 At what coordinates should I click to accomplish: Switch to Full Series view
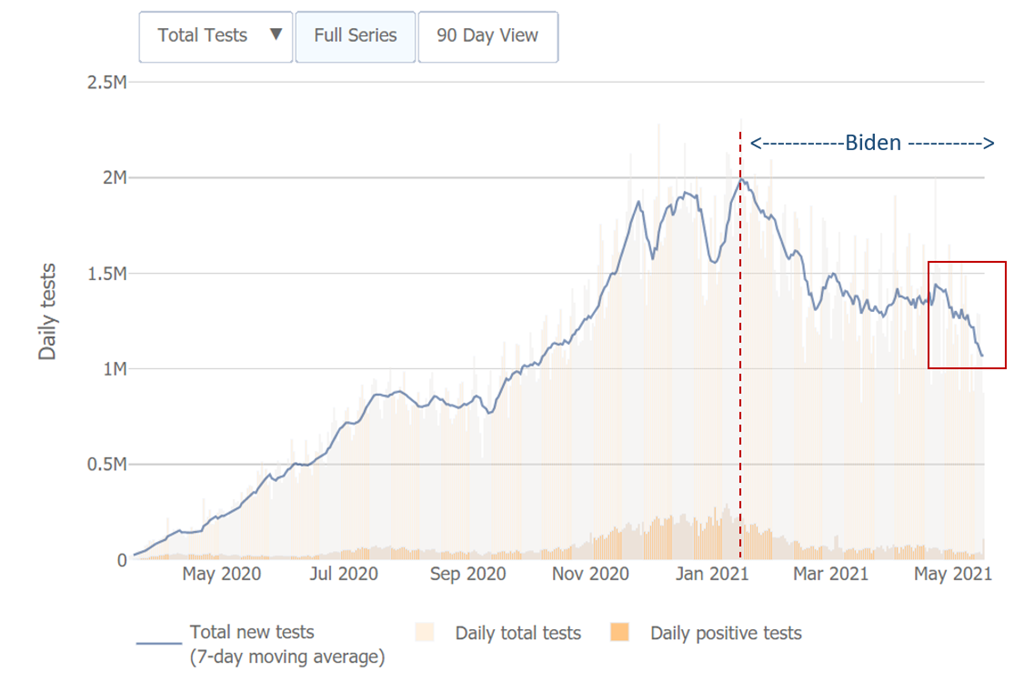point(355,36)
